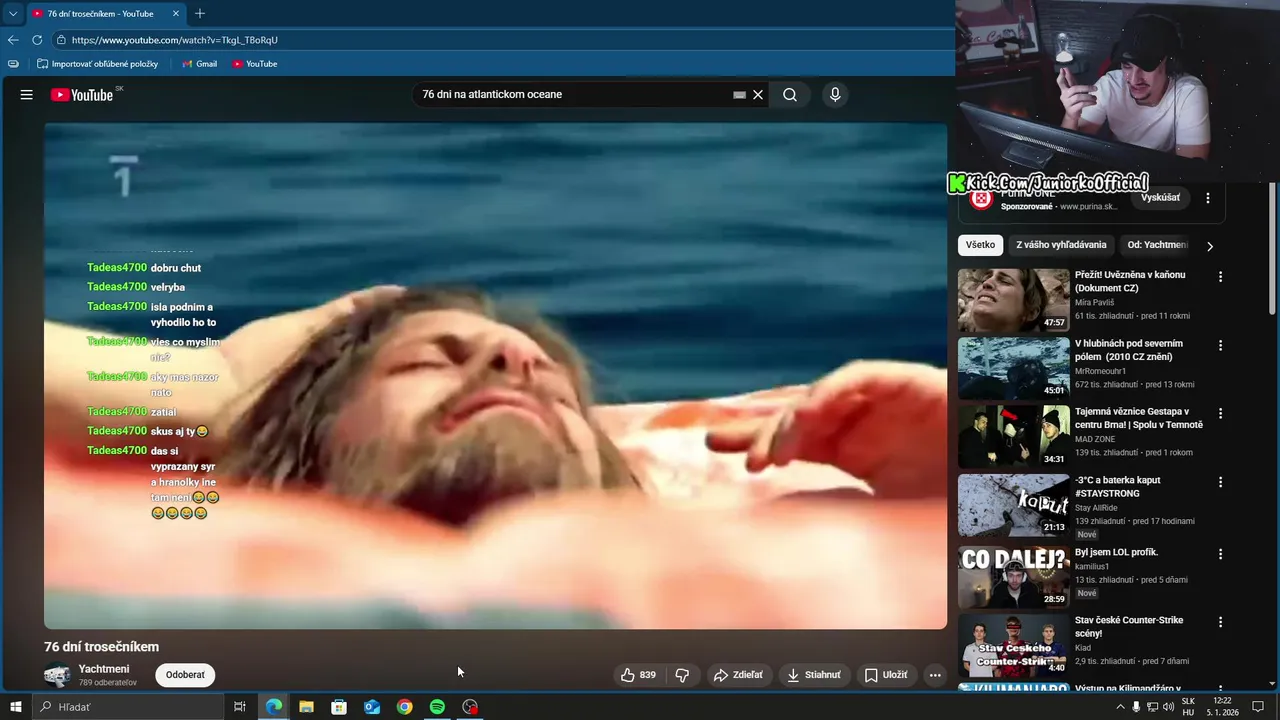This screenshot has height=720, width=1280.
Task: Switch input language SLK HU indicator
Action: click(1188, 707)
